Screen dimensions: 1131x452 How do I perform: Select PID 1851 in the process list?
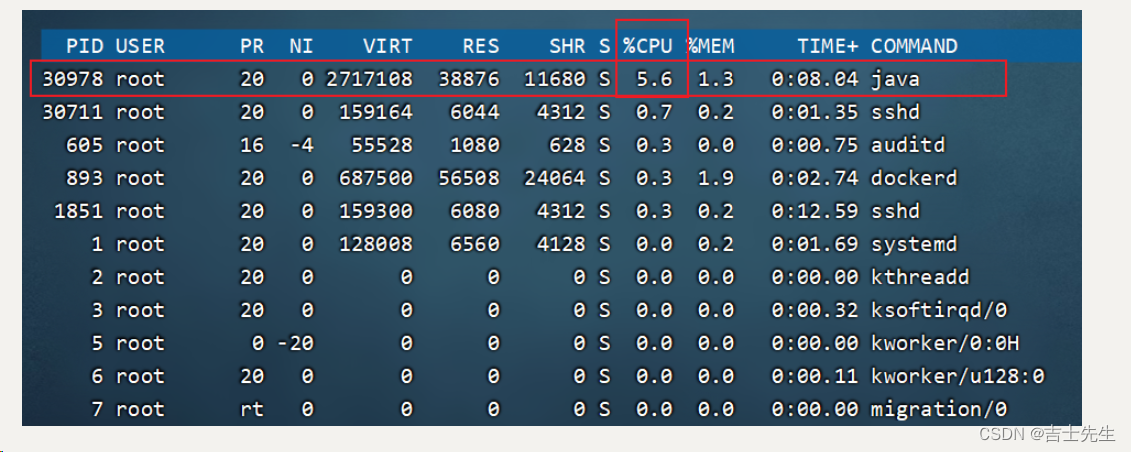(x=78, y=211)
